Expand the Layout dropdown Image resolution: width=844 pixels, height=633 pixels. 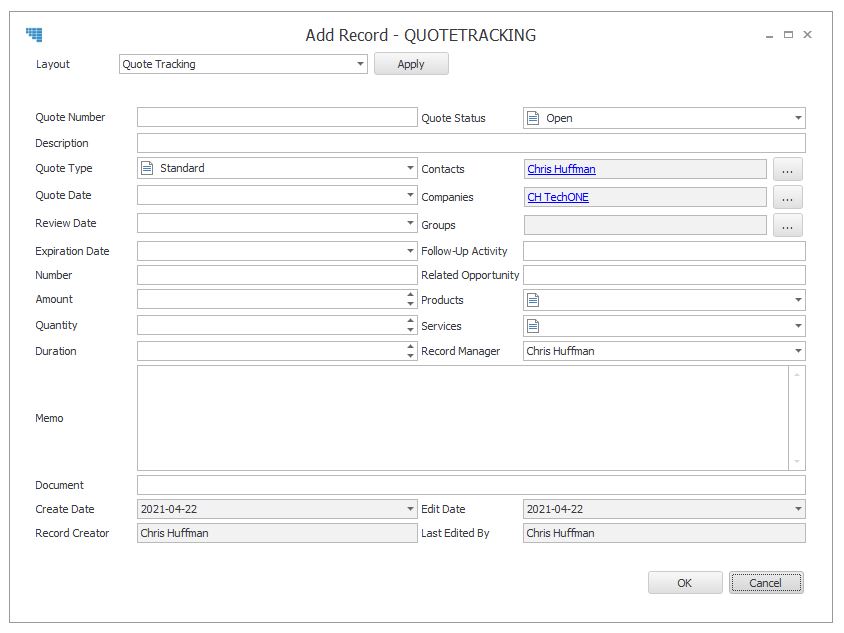(x=360, y=64)
